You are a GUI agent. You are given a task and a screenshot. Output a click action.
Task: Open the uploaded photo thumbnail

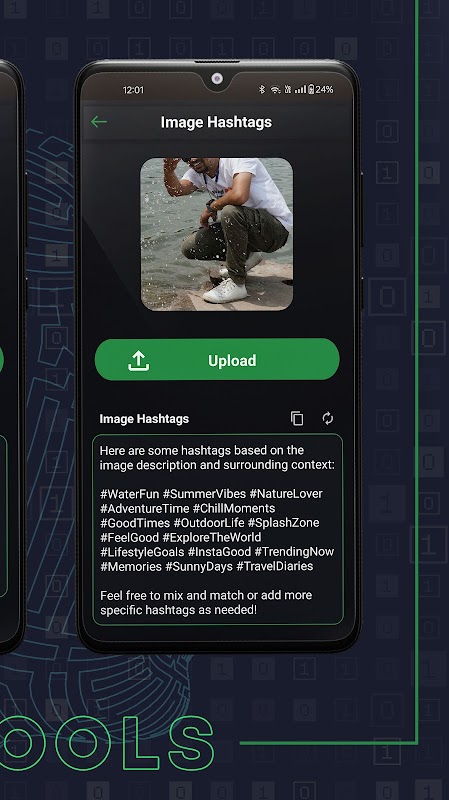tap(217, 234)
